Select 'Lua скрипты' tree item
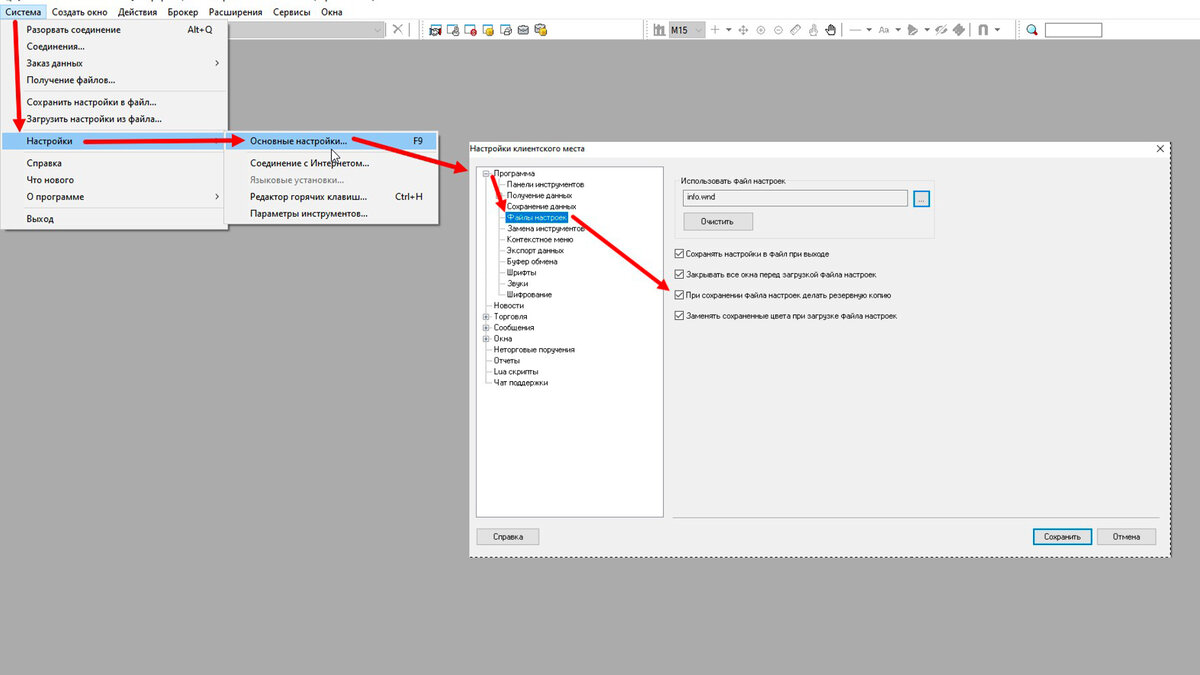Image resolution: width=1200 pixels, height=675 pixels. [x=515, y=371]
